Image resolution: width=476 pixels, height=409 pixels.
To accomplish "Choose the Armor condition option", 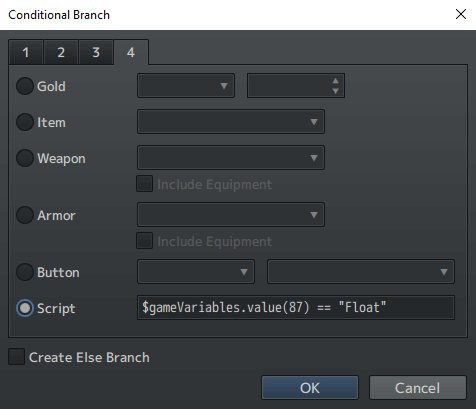I will coord(25,215).
